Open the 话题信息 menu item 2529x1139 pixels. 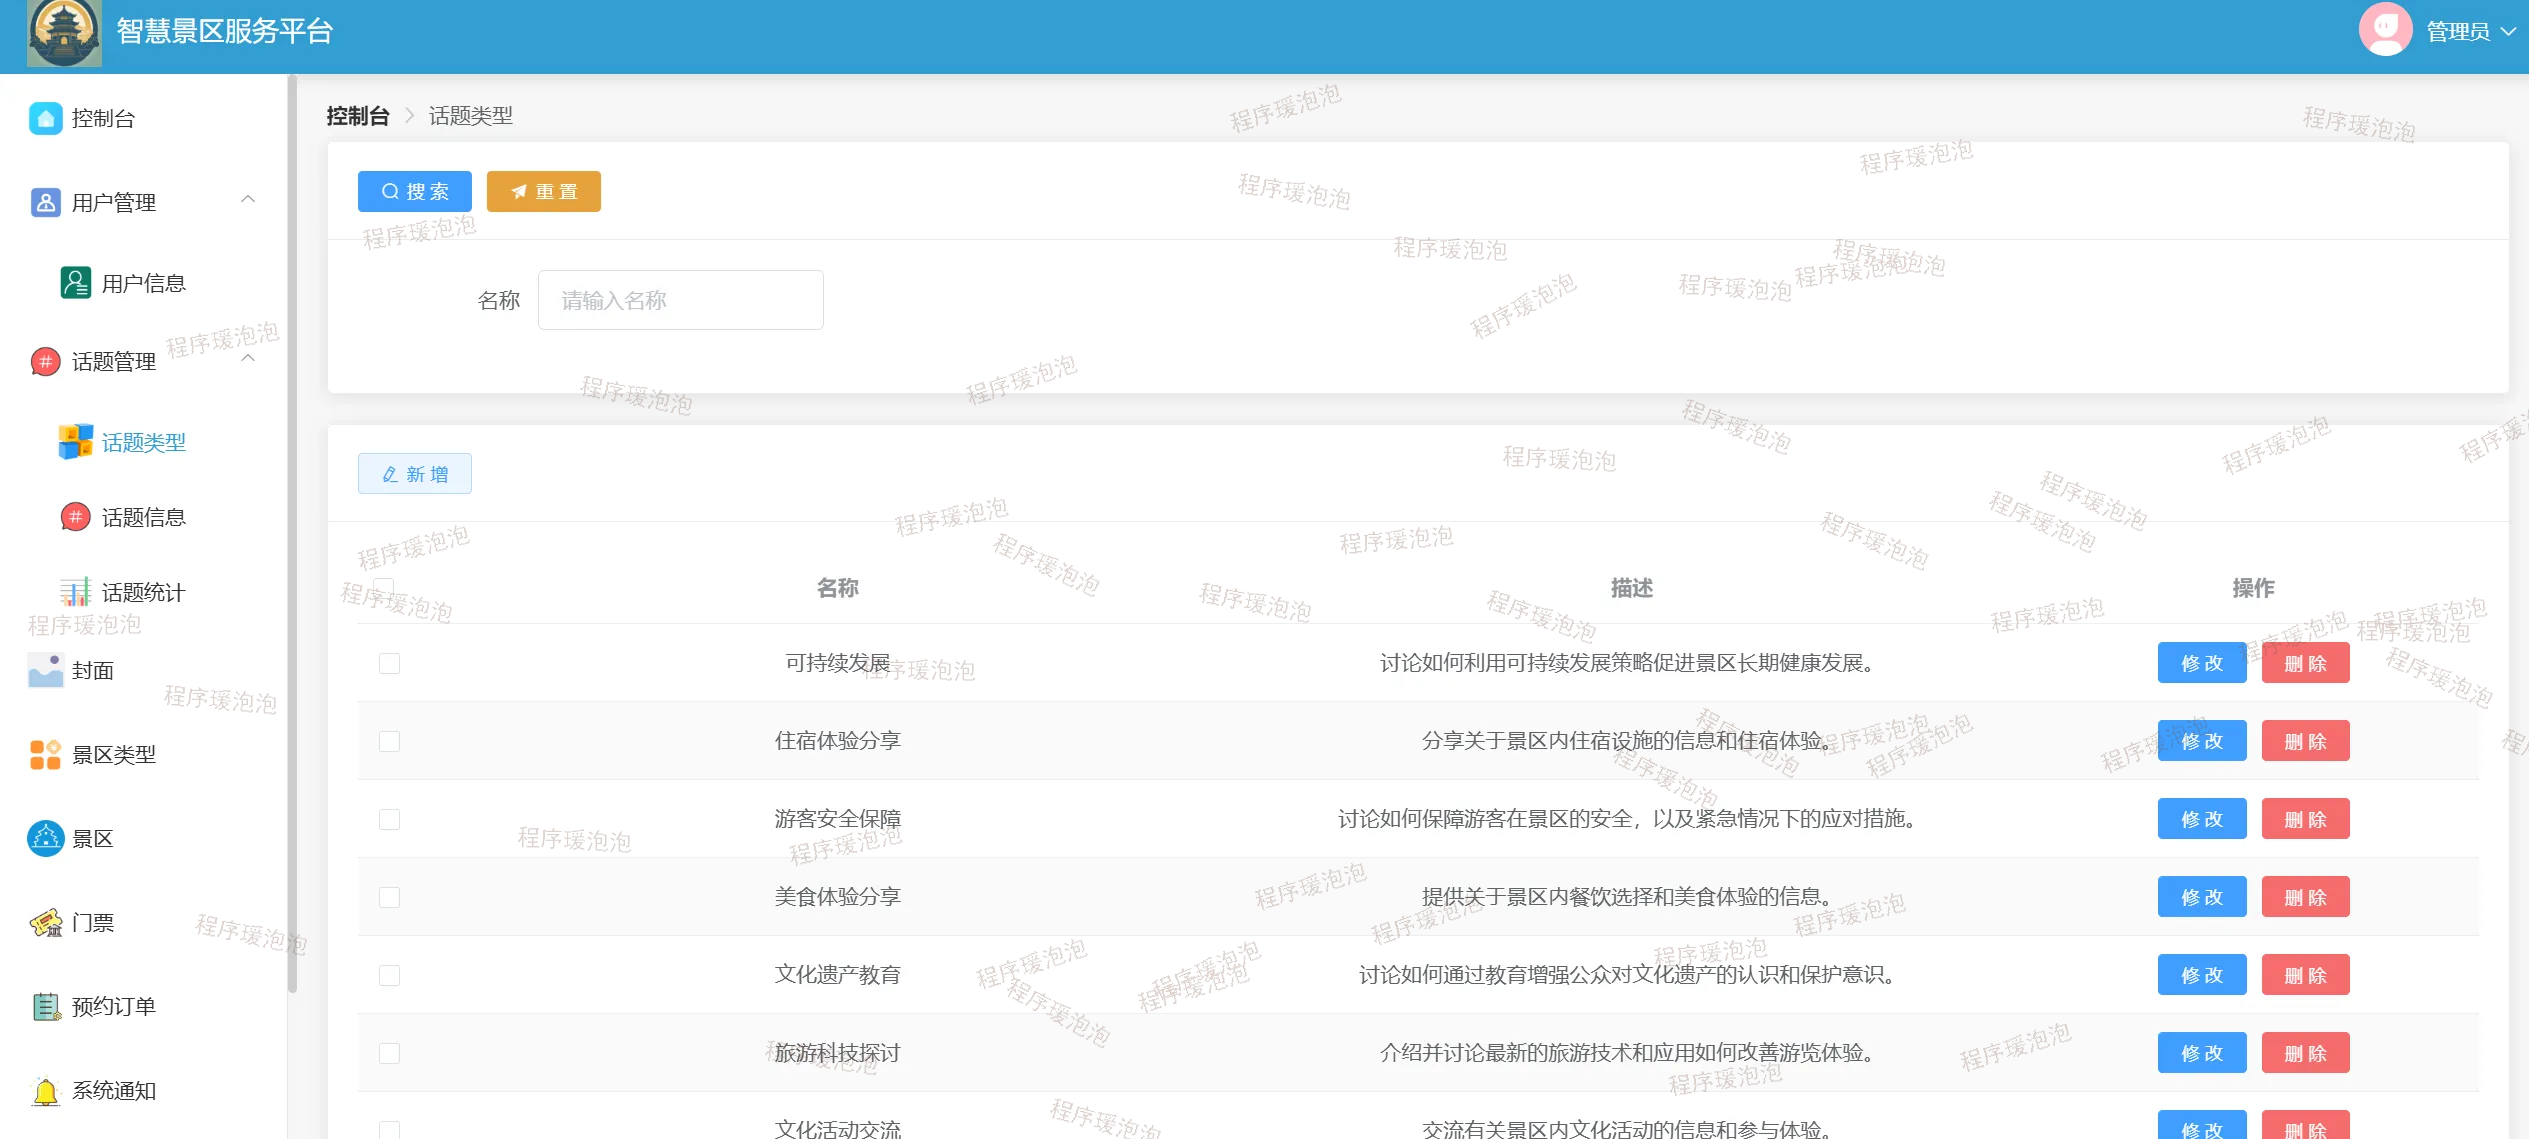pos(143,517)
